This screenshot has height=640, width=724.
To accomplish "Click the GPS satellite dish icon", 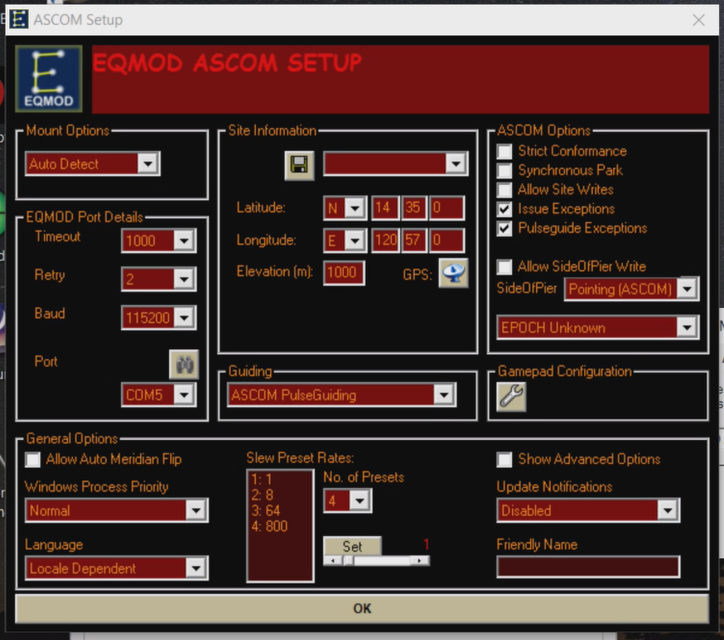I will pyautogui.click(x=453, y=273).
